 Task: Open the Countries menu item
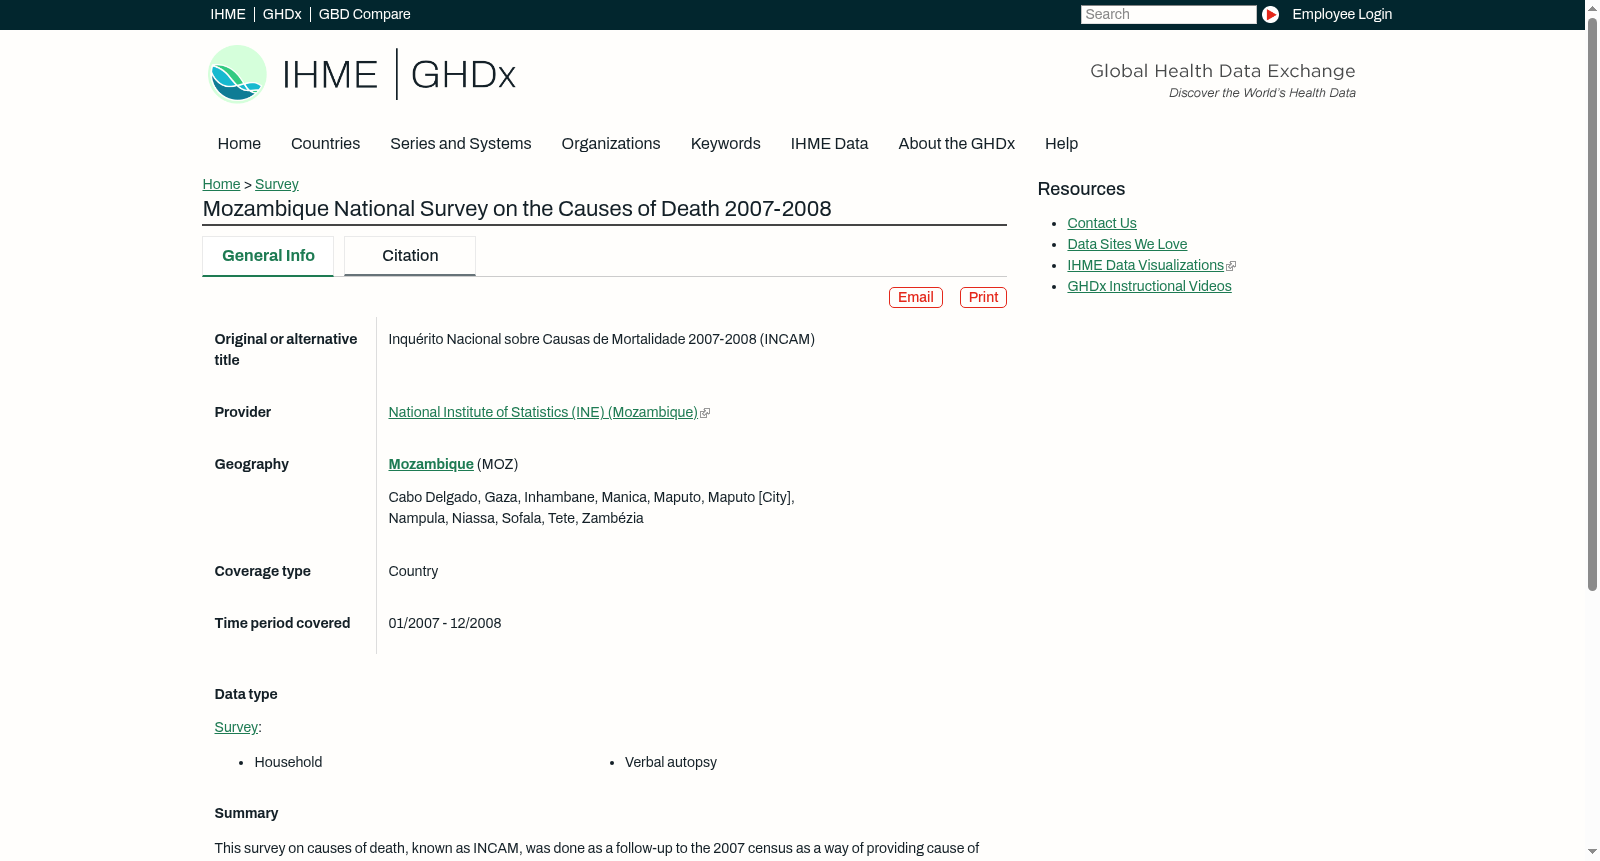tap(325, 144)
